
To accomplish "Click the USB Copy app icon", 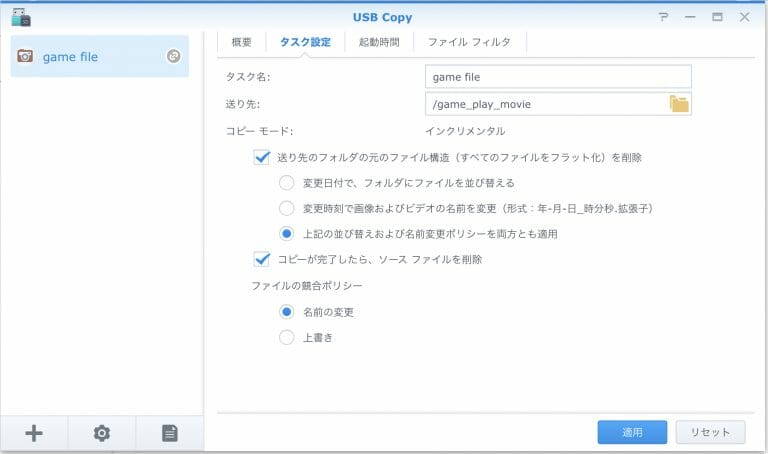I will [21, 17].
